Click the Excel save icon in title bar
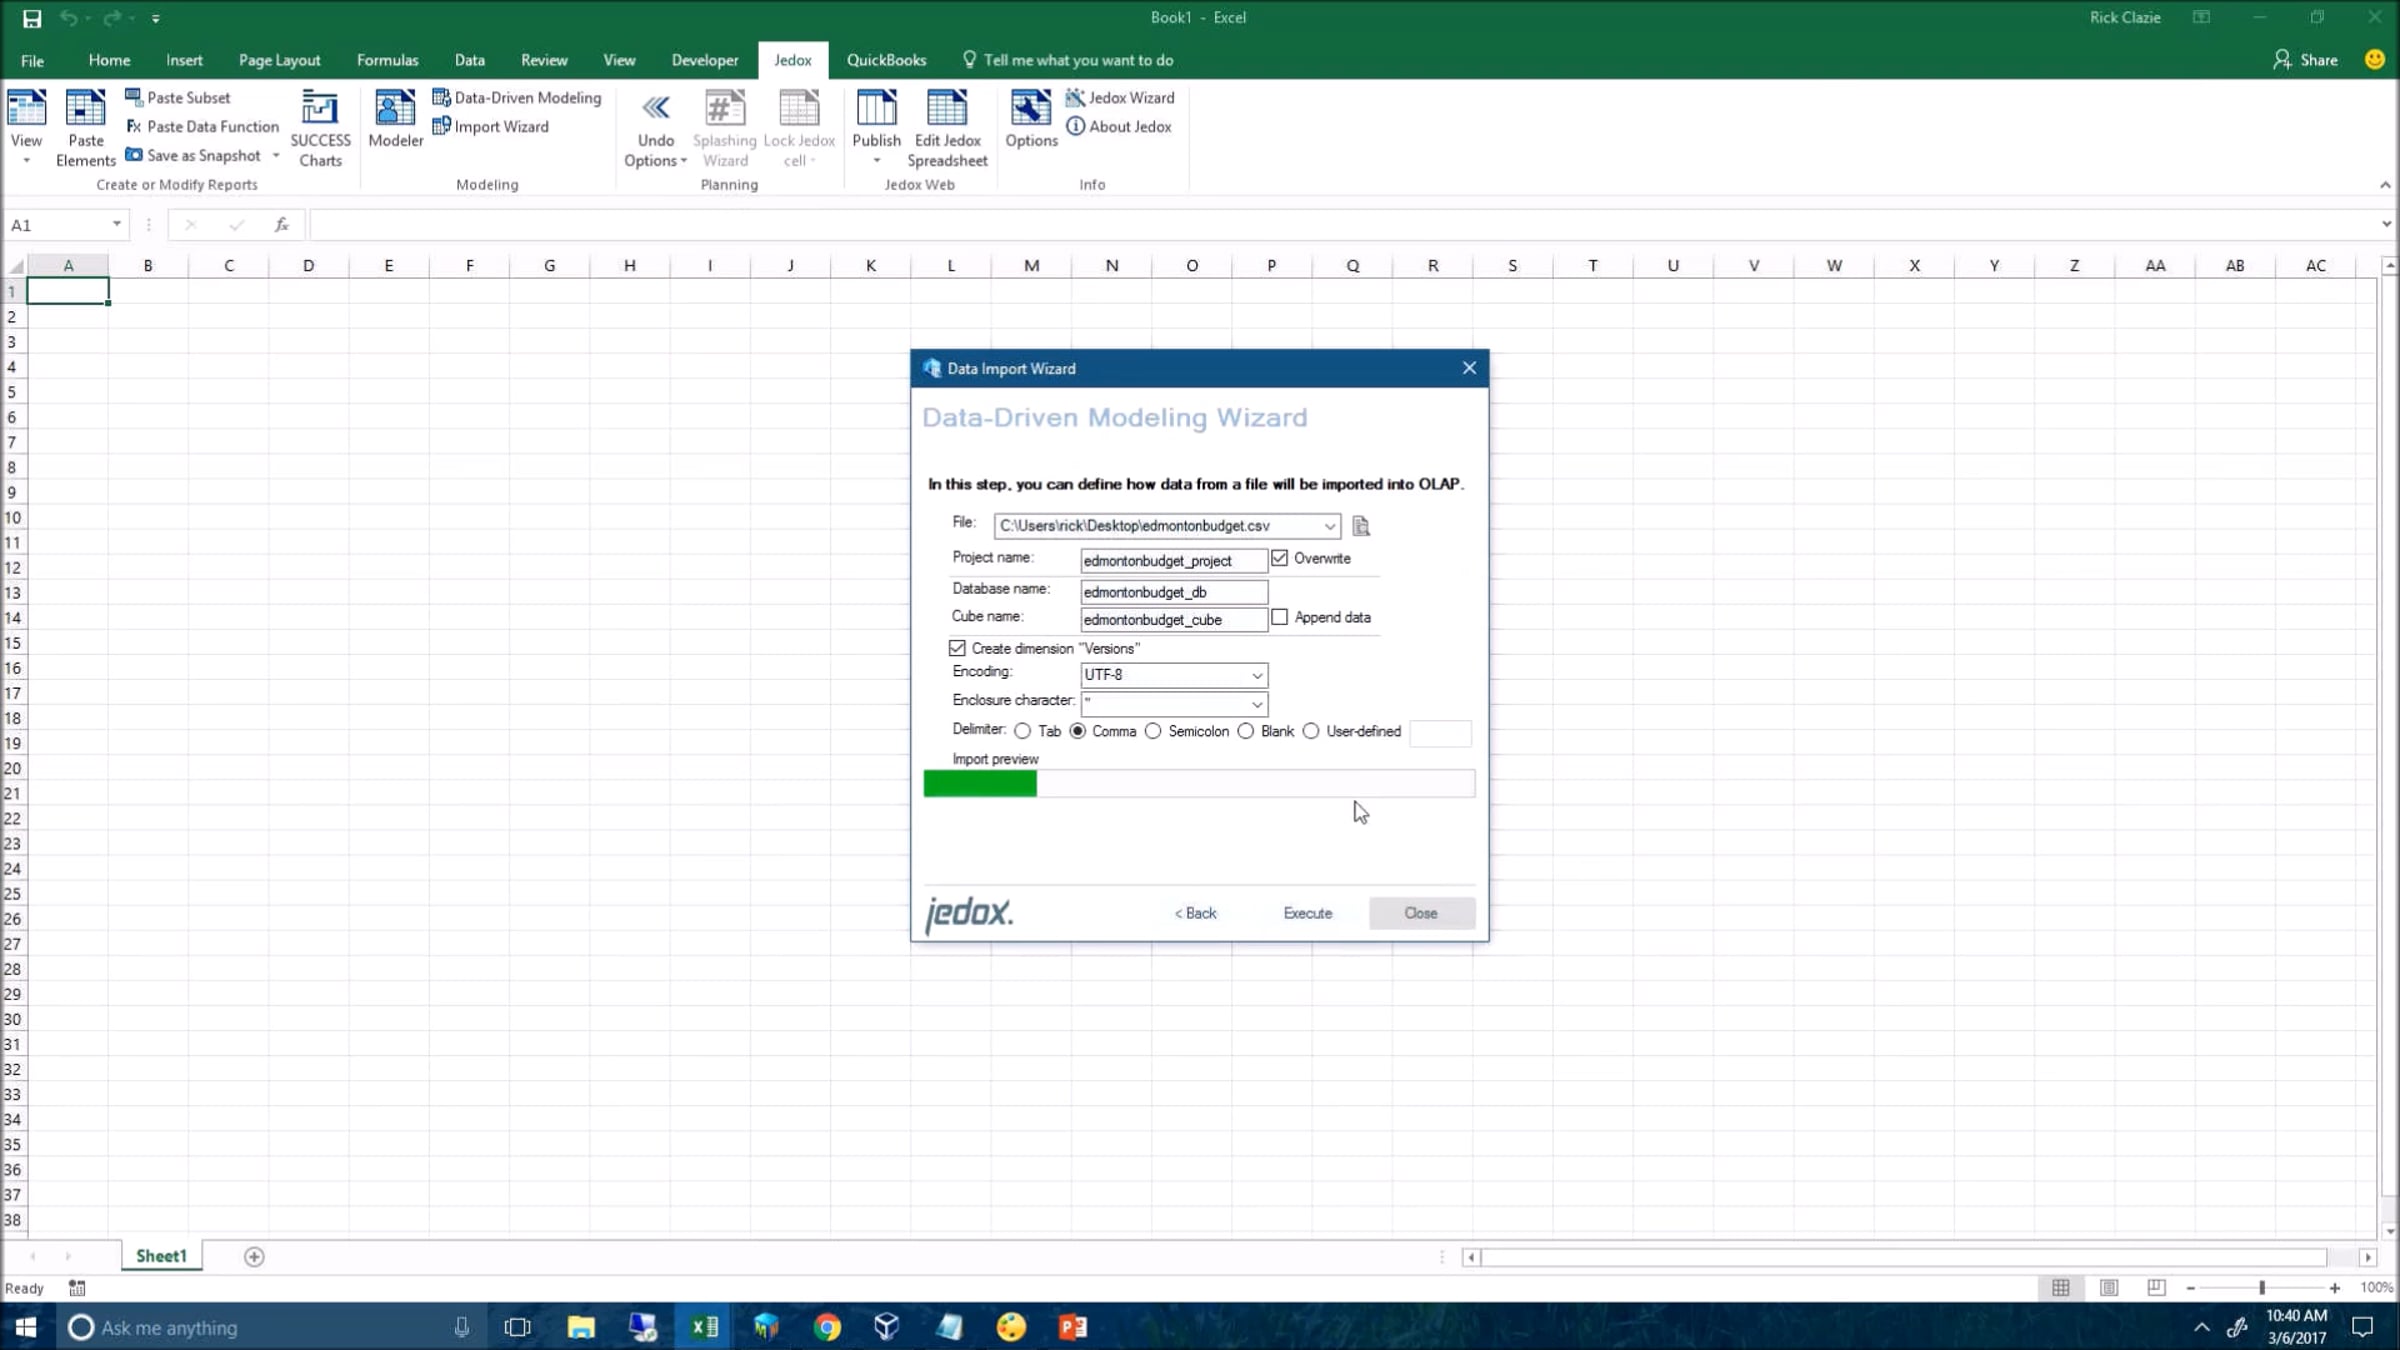The width and height of the screenshot is (2400, 1350). [32, 18]
